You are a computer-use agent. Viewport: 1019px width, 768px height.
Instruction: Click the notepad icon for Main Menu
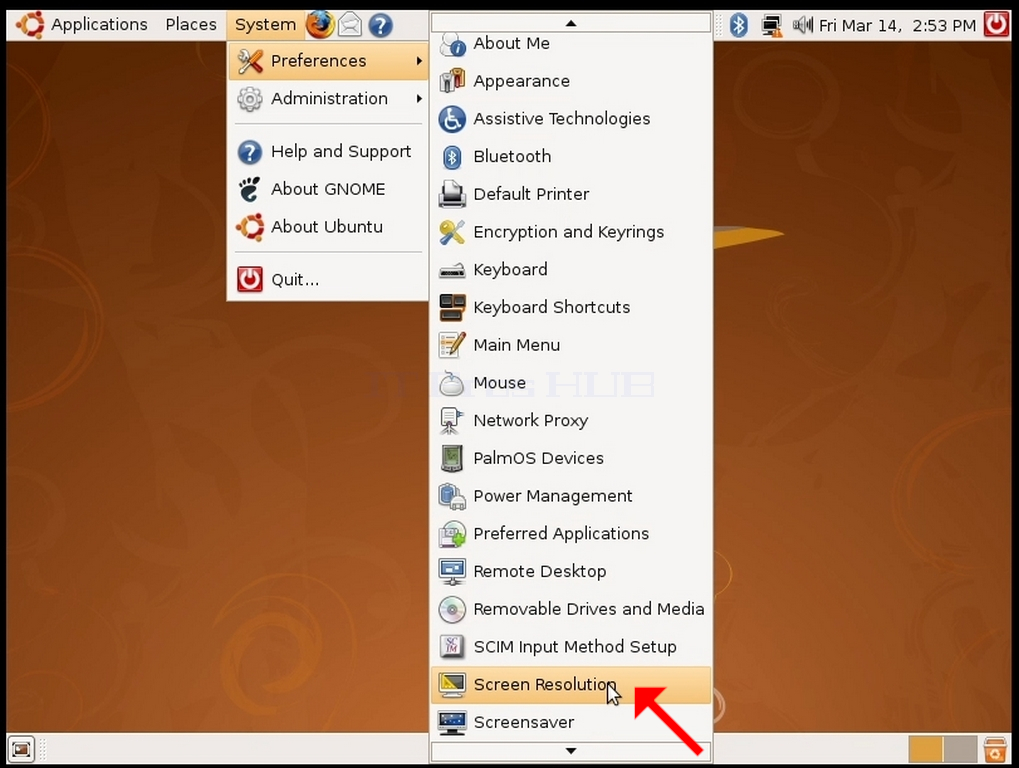(452, 345)
